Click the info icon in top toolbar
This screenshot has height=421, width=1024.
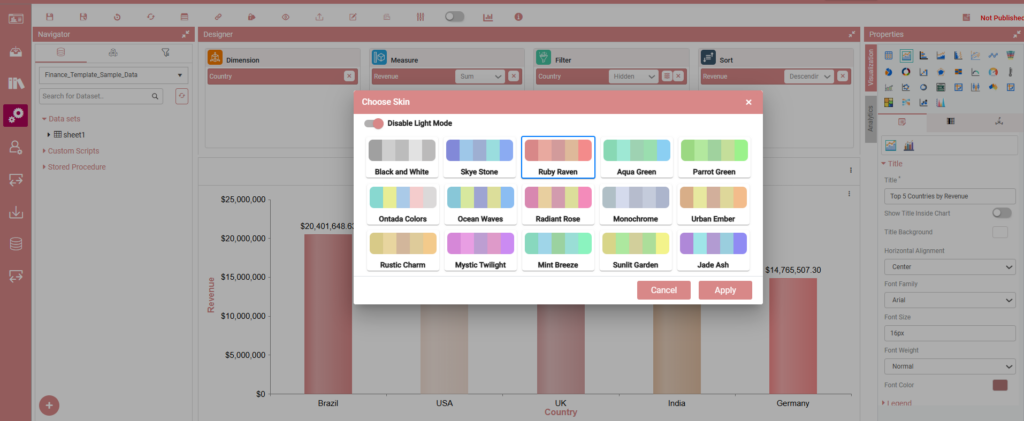point(518,17)
